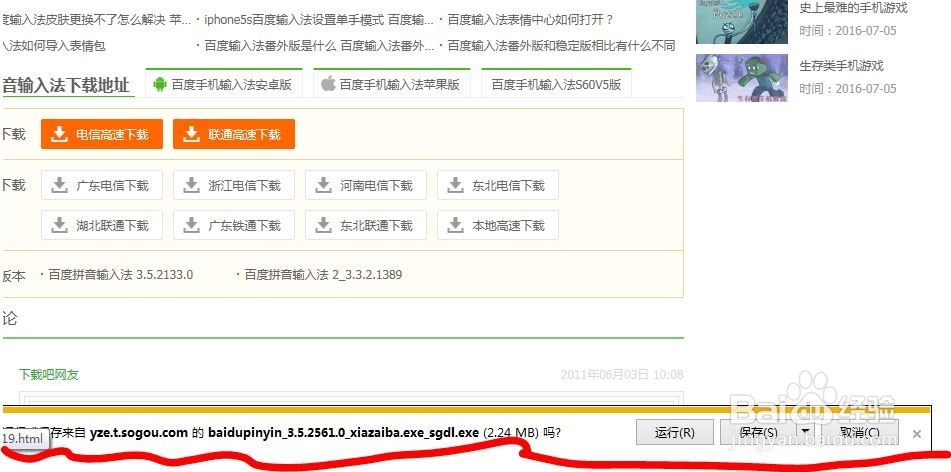Click download icon beside 河南电信下载

coord(323,185)
